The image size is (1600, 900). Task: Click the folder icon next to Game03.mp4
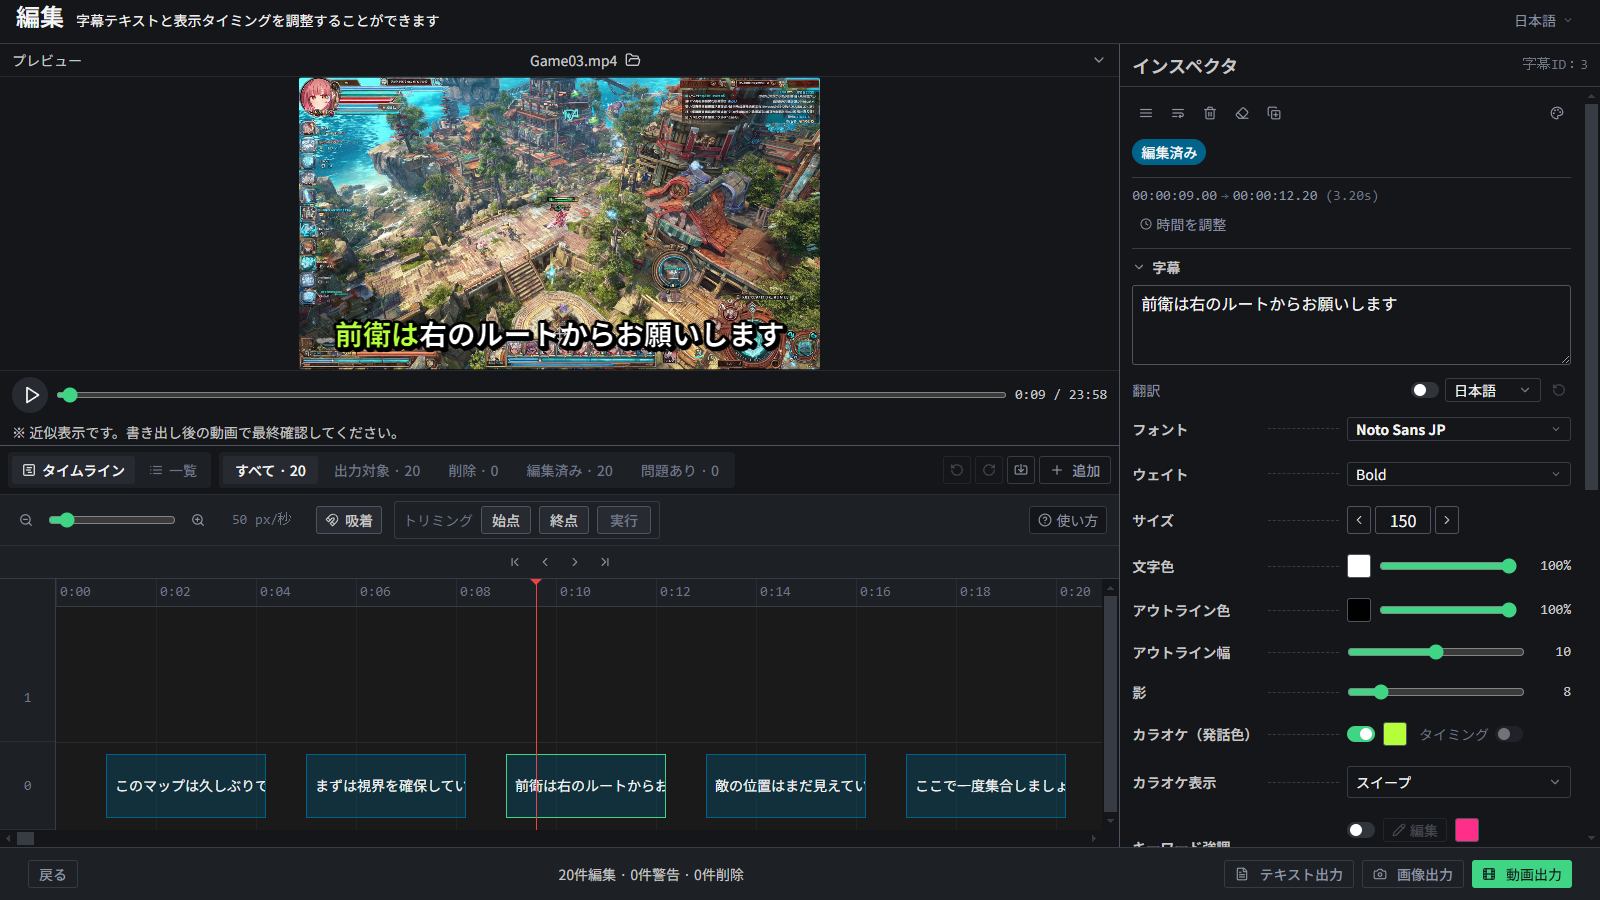coord(633,60)
